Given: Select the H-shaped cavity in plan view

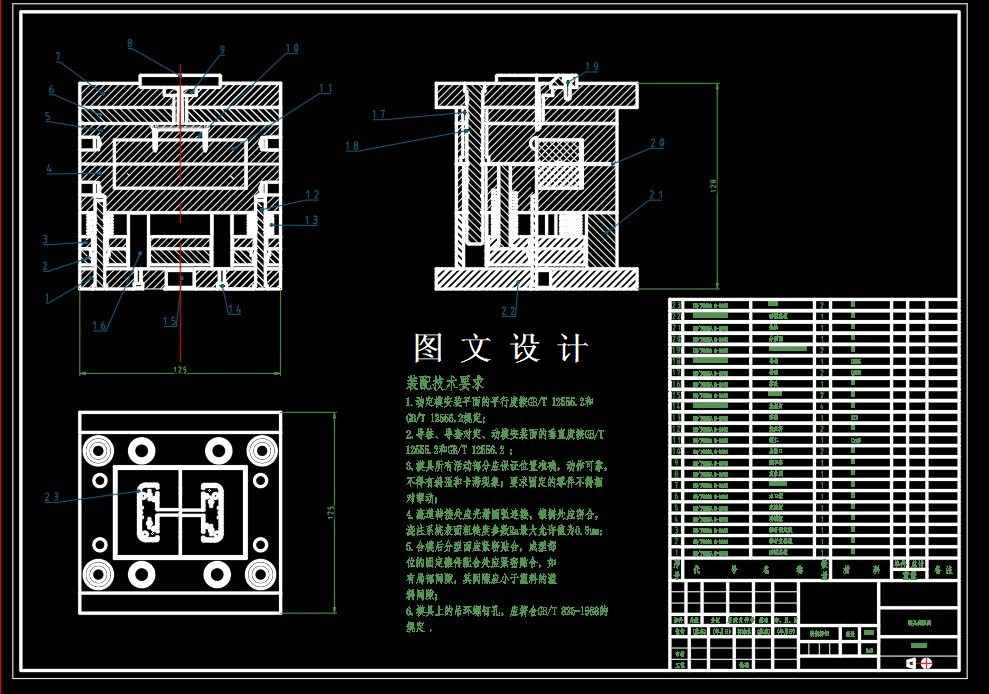Looking at the screenshot, I should tap(180, 512).
